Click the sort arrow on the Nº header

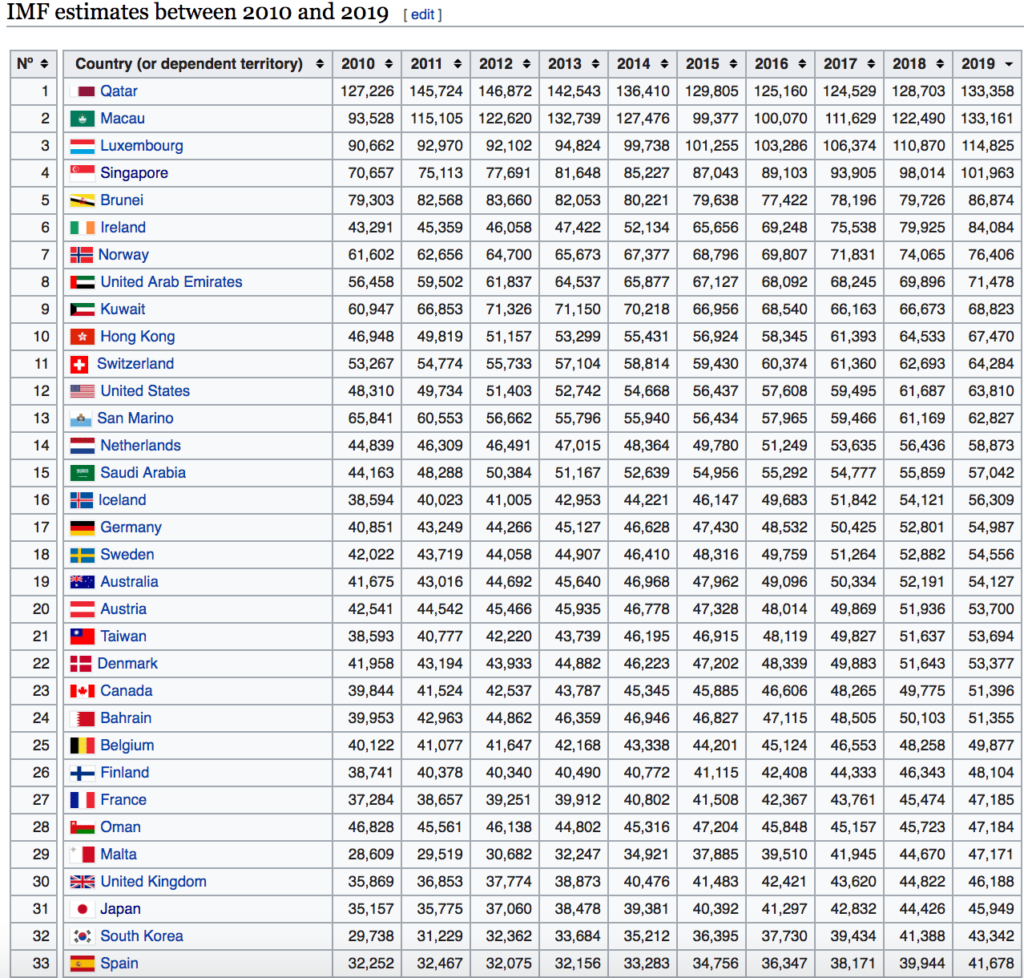[x=44, y=62]
